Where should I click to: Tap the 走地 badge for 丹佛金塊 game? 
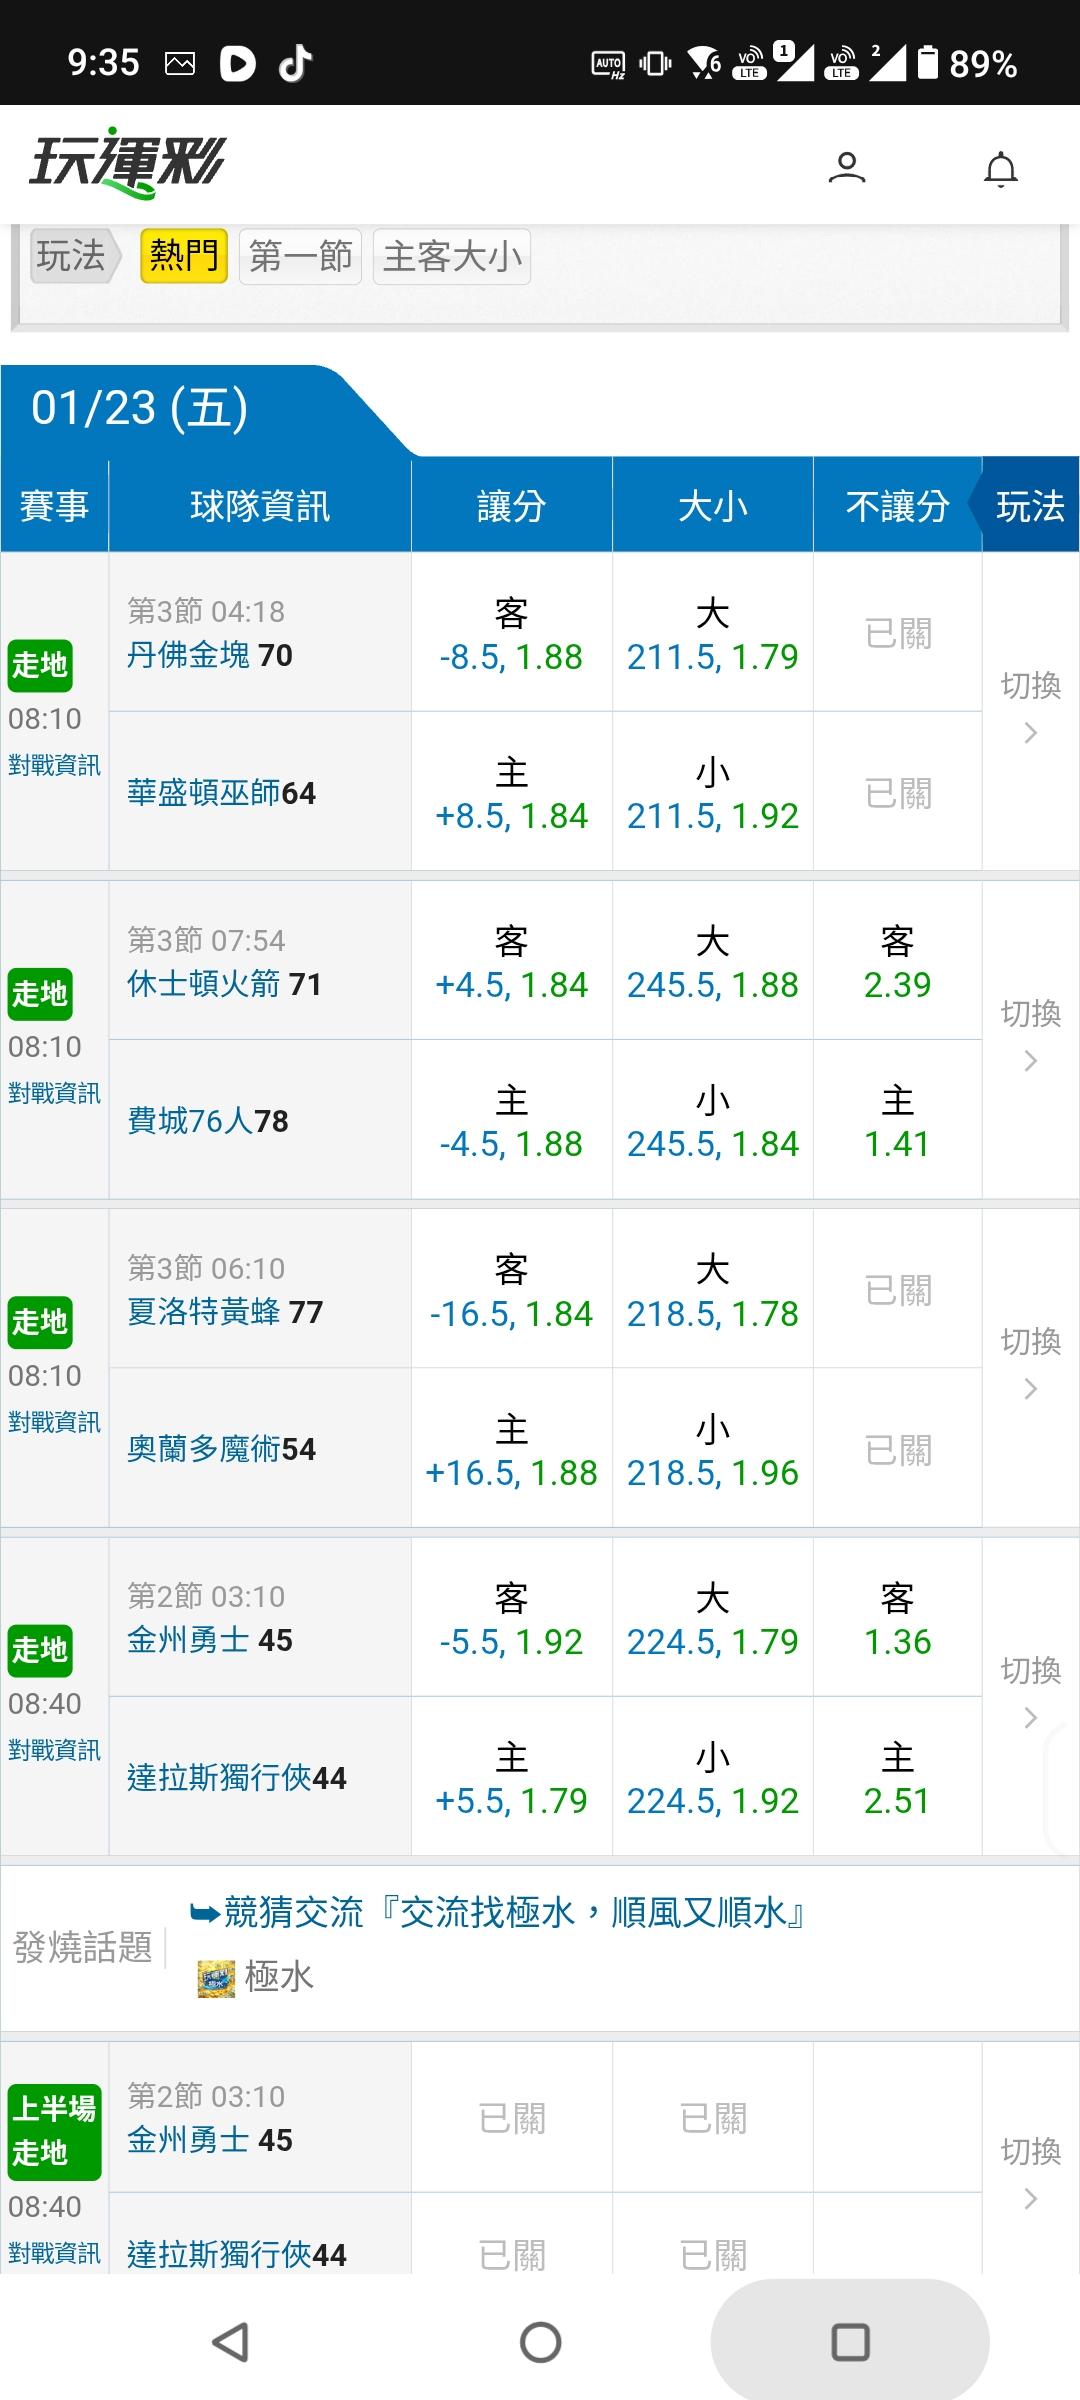click(x=39, y=665)
